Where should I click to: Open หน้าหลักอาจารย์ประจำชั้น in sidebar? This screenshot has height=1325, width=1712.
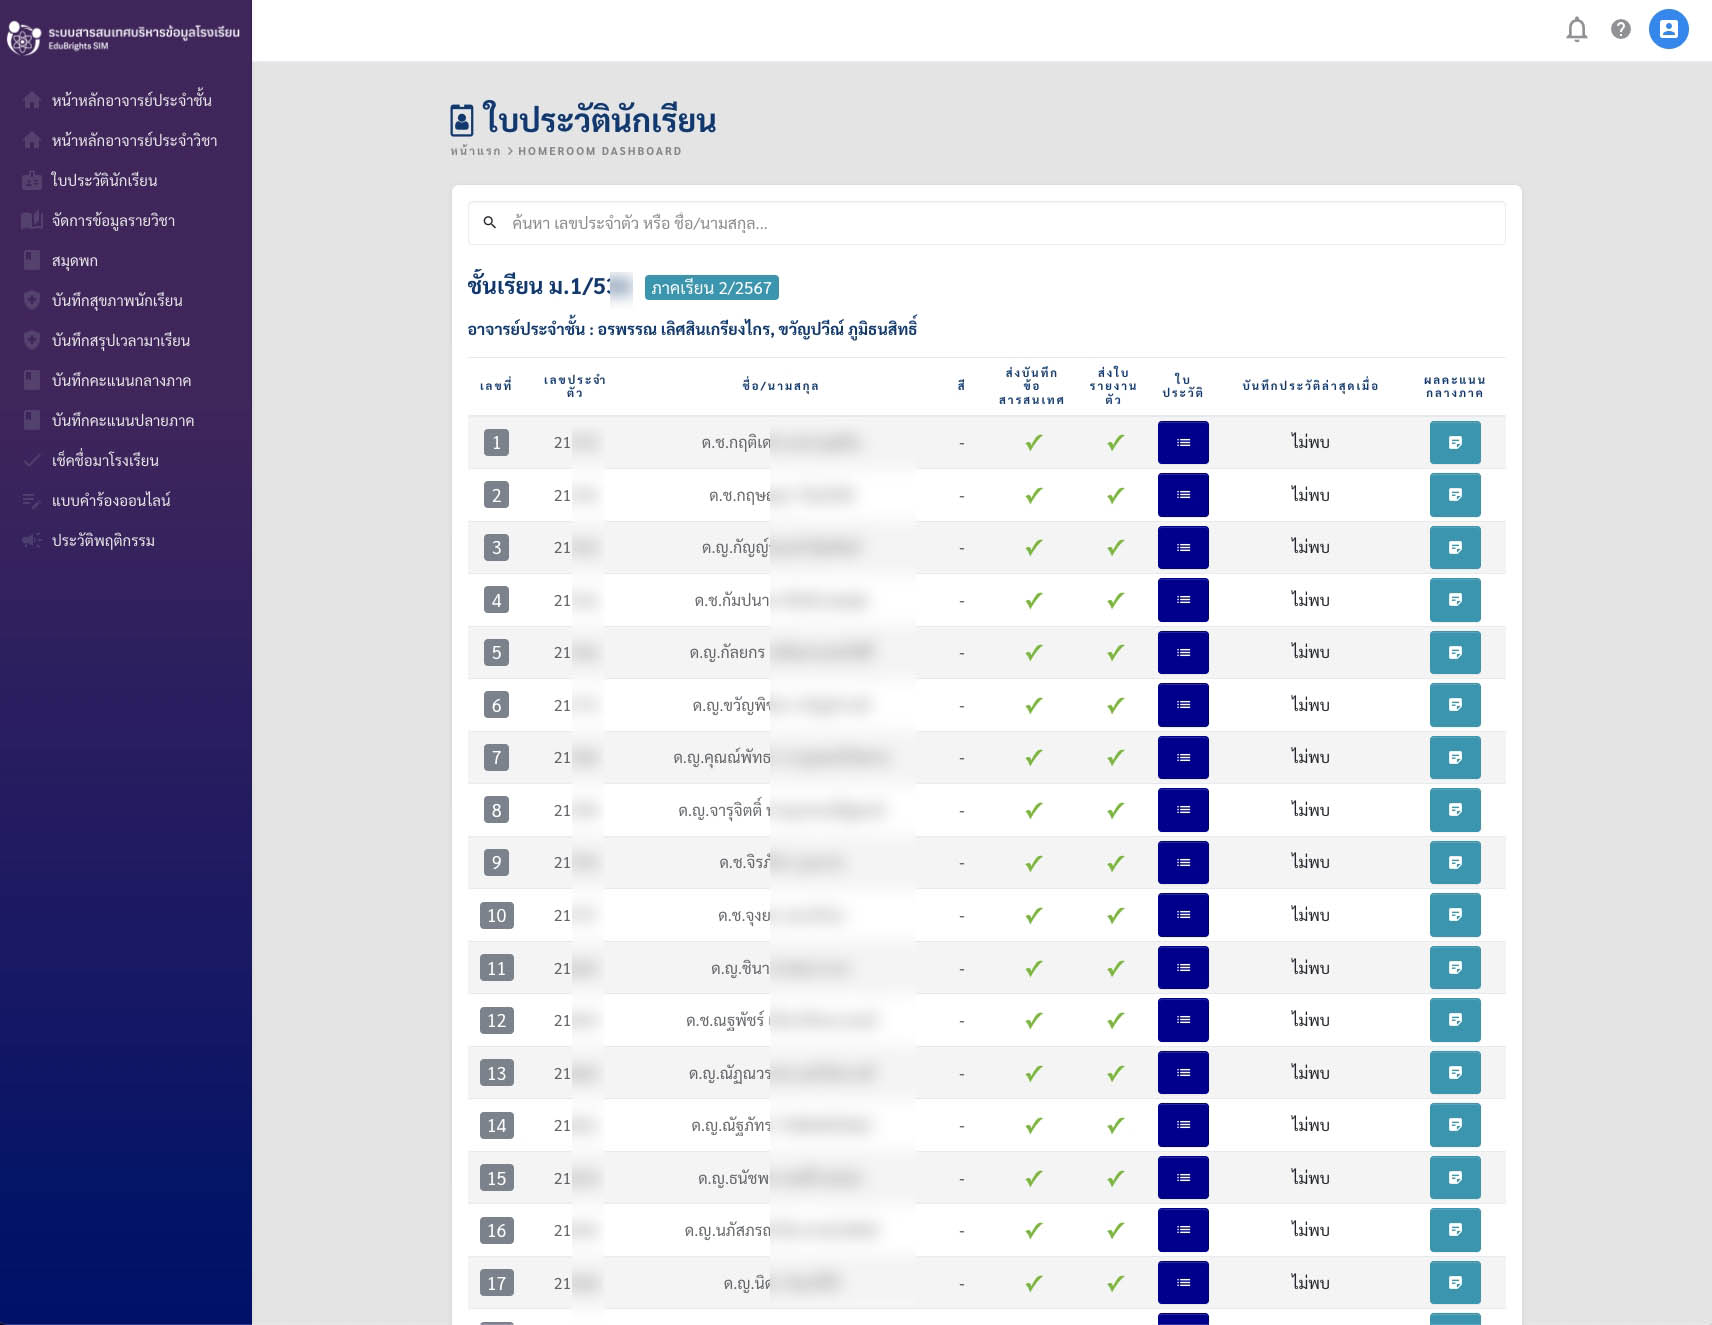pyautogui.click(x=131, y=100)
